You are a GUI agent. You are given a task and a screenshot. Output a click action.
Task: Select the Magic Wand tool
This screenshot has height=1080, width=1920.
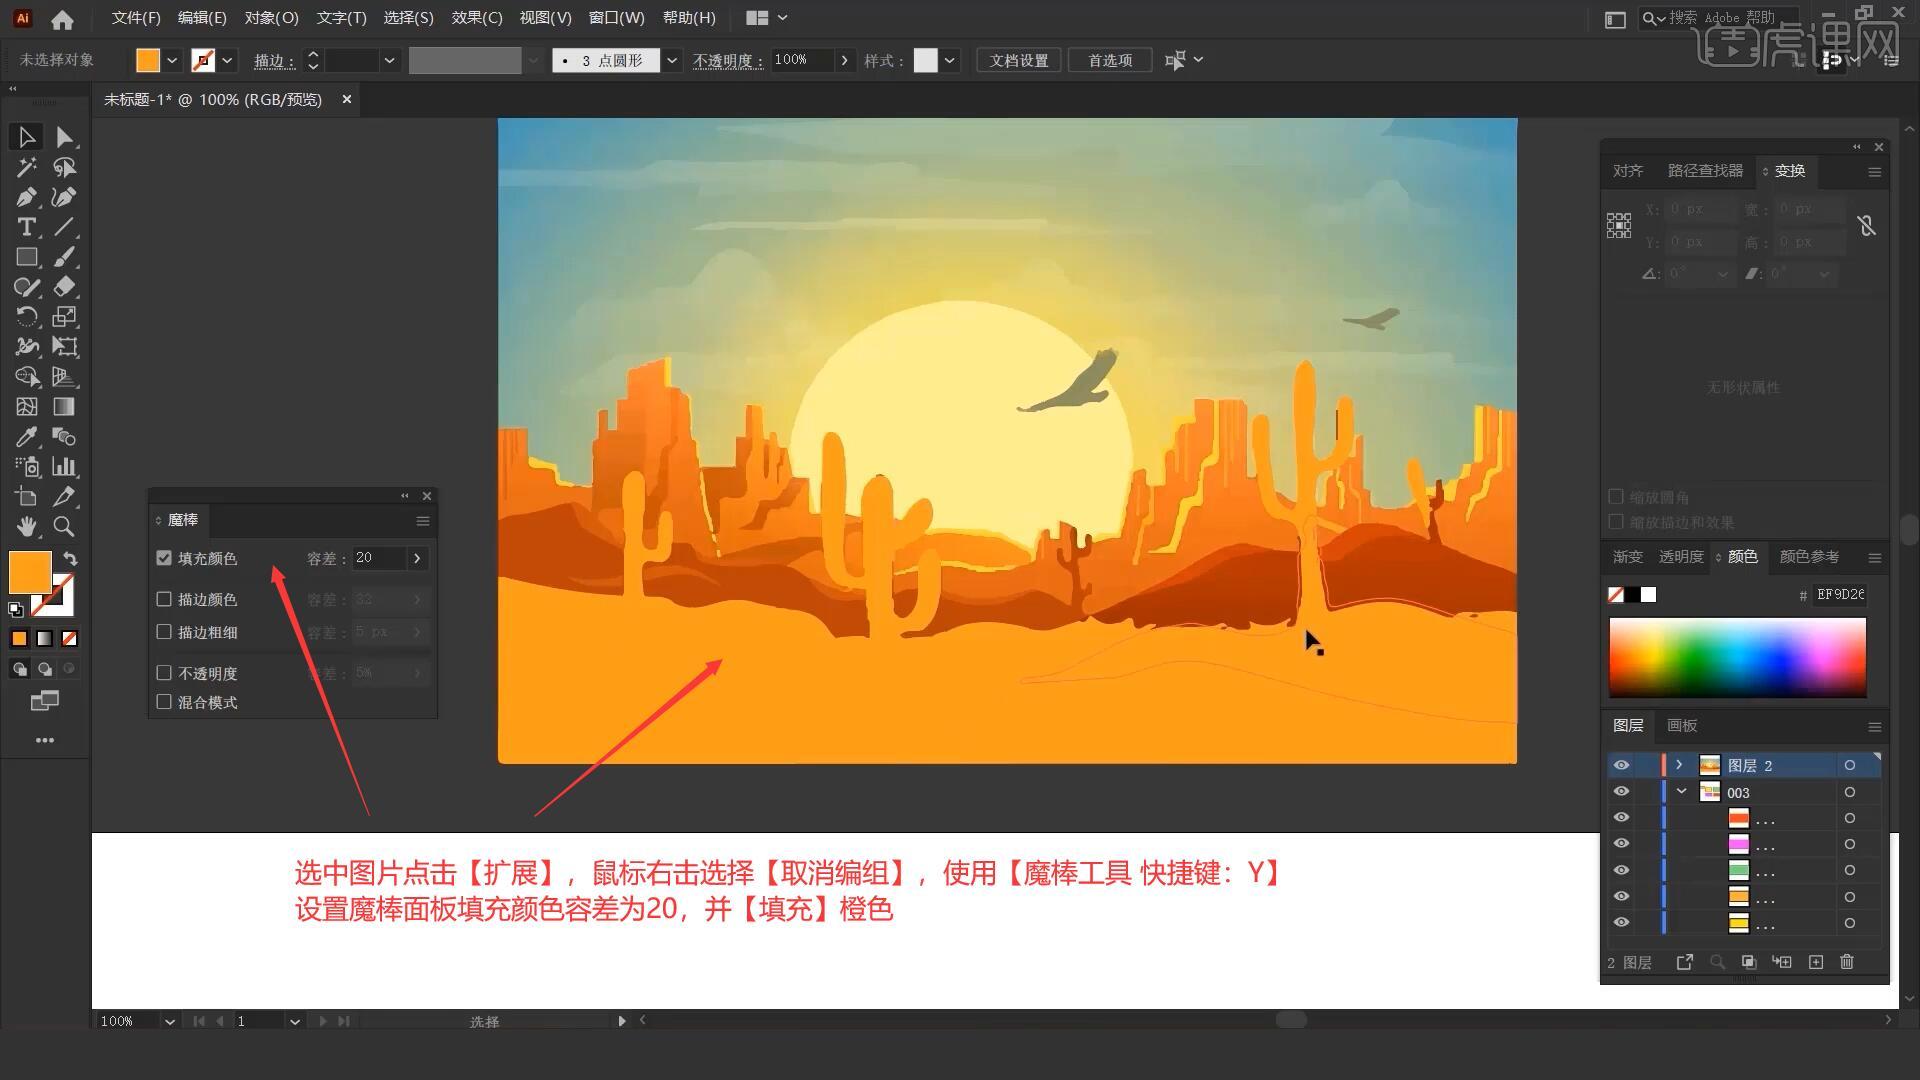pyautogui.click(x=24, y=166)
